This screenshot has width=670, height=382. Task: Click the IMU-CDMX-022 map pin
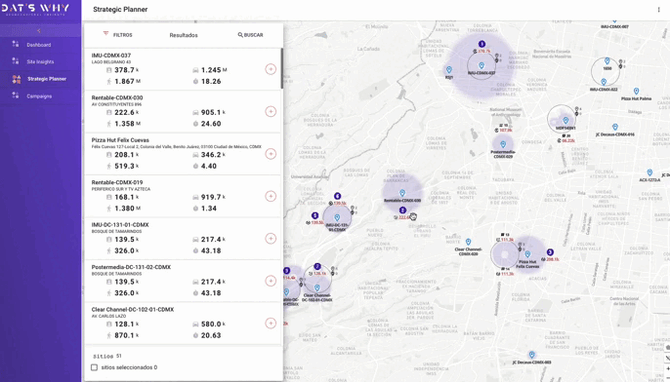(603, 82)
